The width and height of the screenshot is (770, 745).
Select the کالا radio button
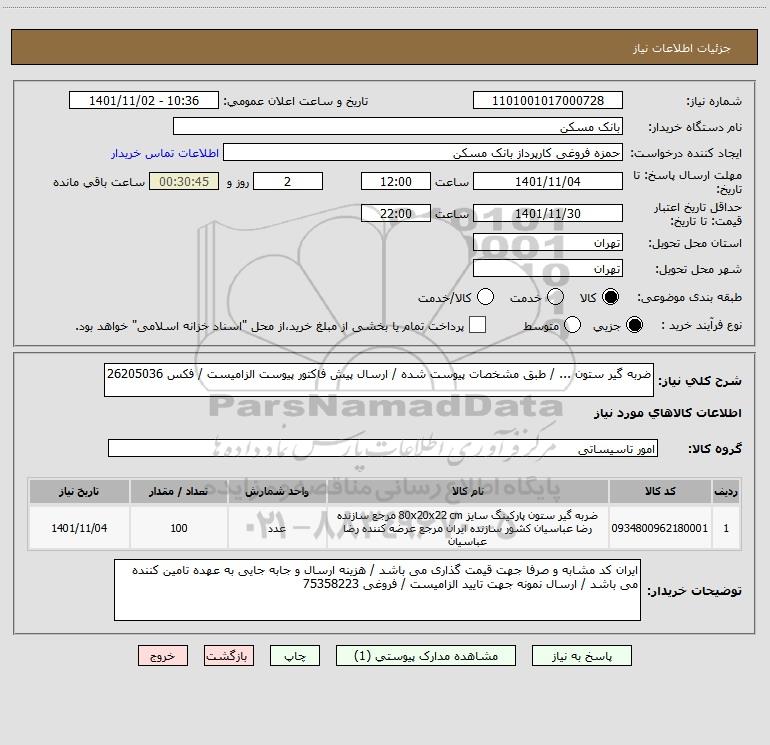click(610, 297)
